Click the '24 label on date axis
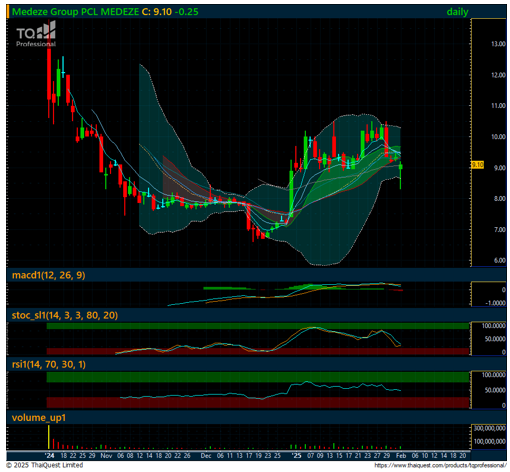The width and height of the screenshot is (510, 472). point(50,456)
